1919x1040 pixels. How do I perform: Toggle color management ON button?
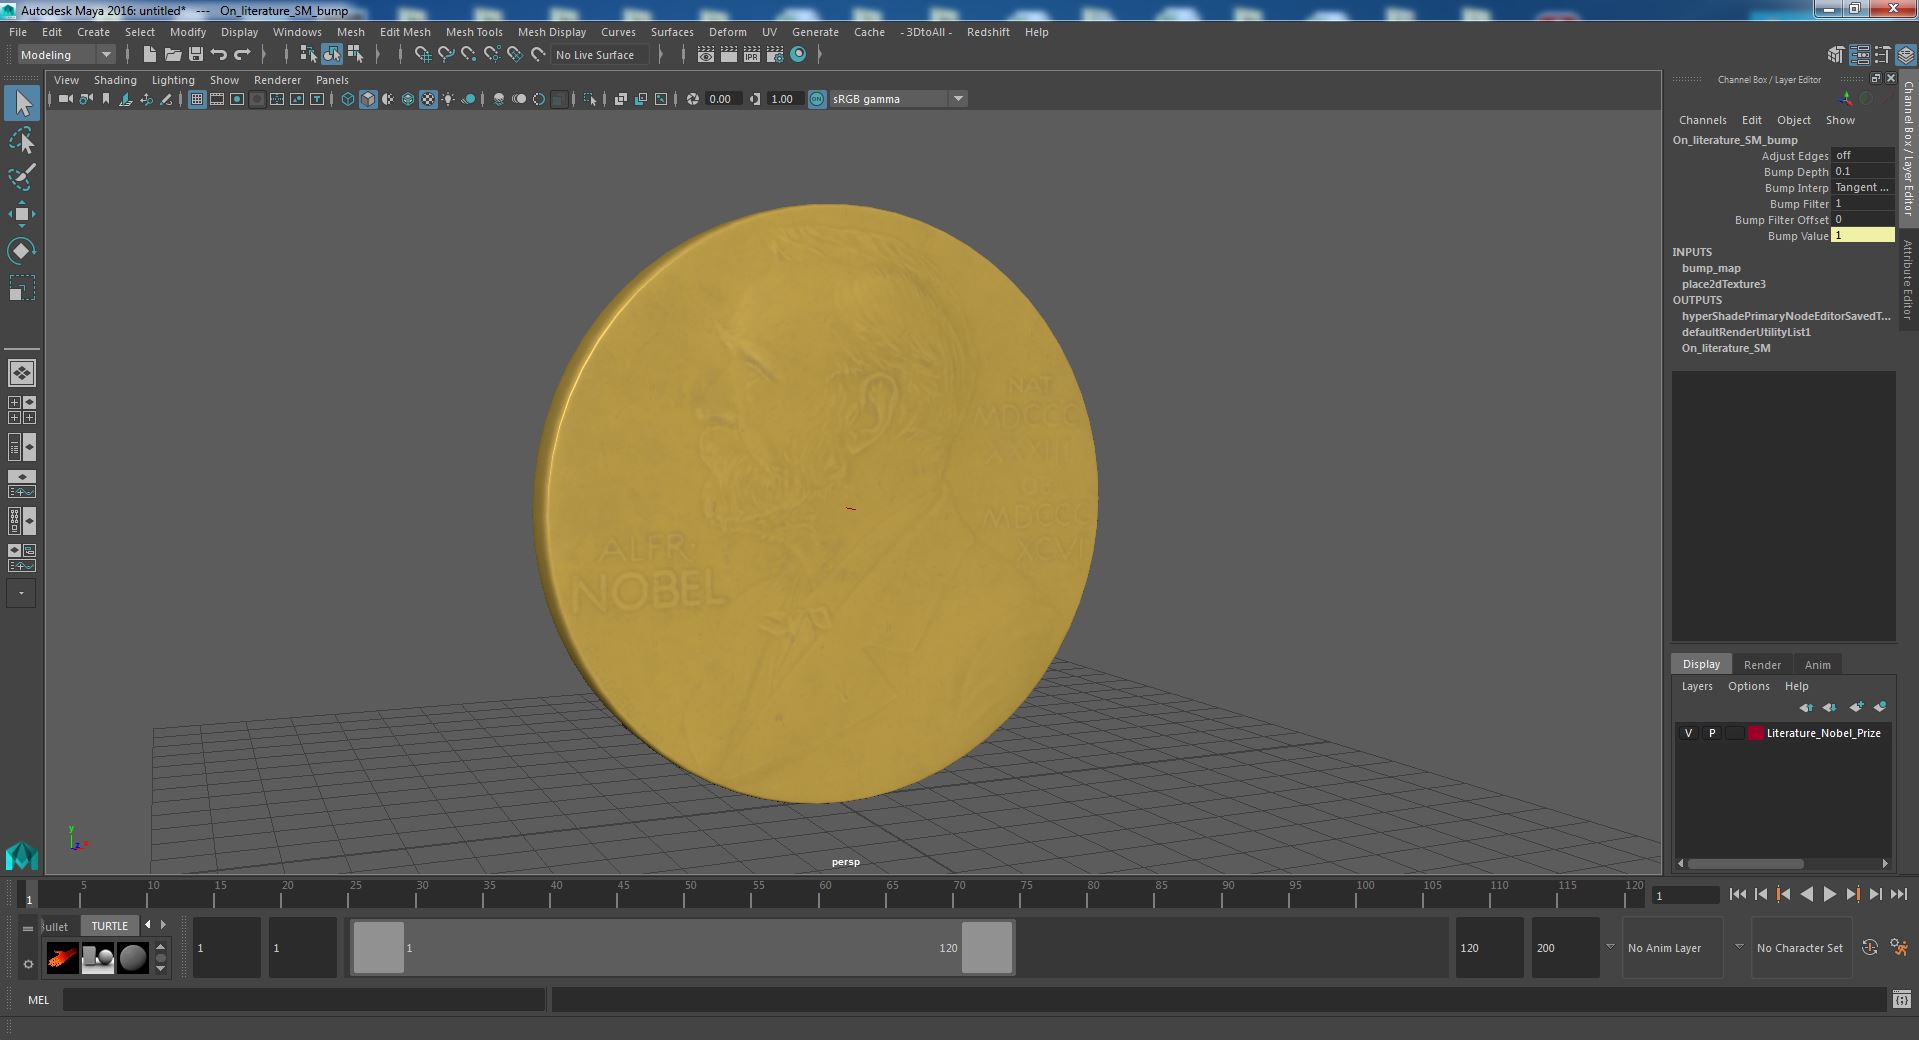pyautogui.click(x=817, y=99)
